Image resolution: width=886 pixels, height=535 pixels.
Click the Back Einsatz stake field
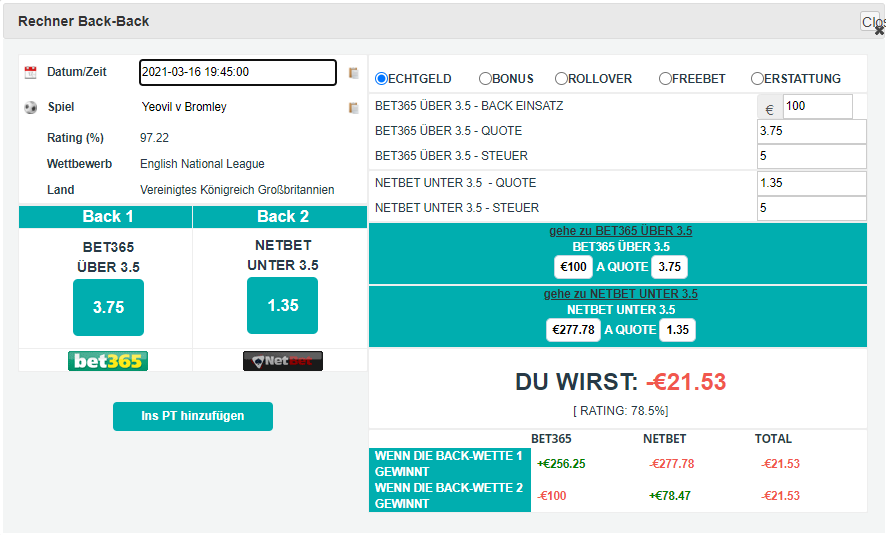tap(817, 106)
